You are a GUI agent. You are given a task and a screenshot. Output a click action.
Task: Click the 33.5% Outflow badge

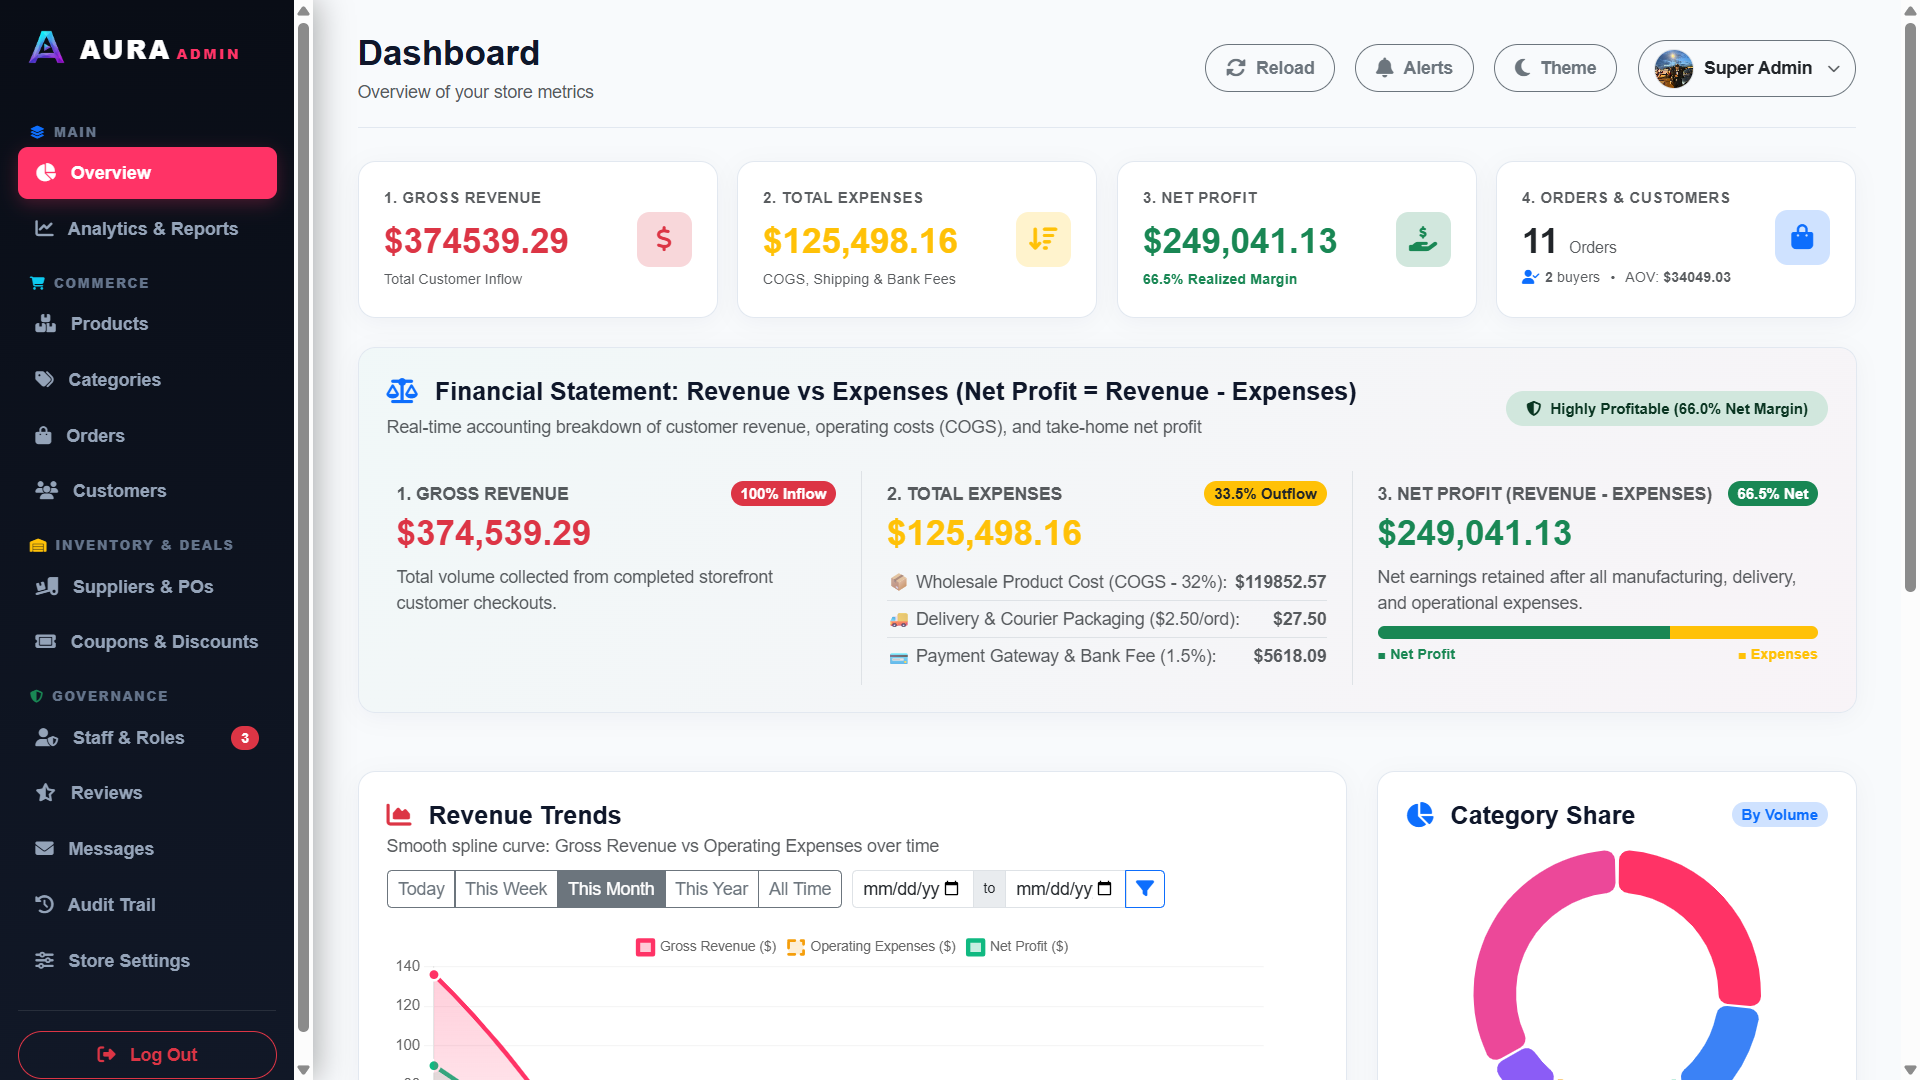coord(1265,494)
